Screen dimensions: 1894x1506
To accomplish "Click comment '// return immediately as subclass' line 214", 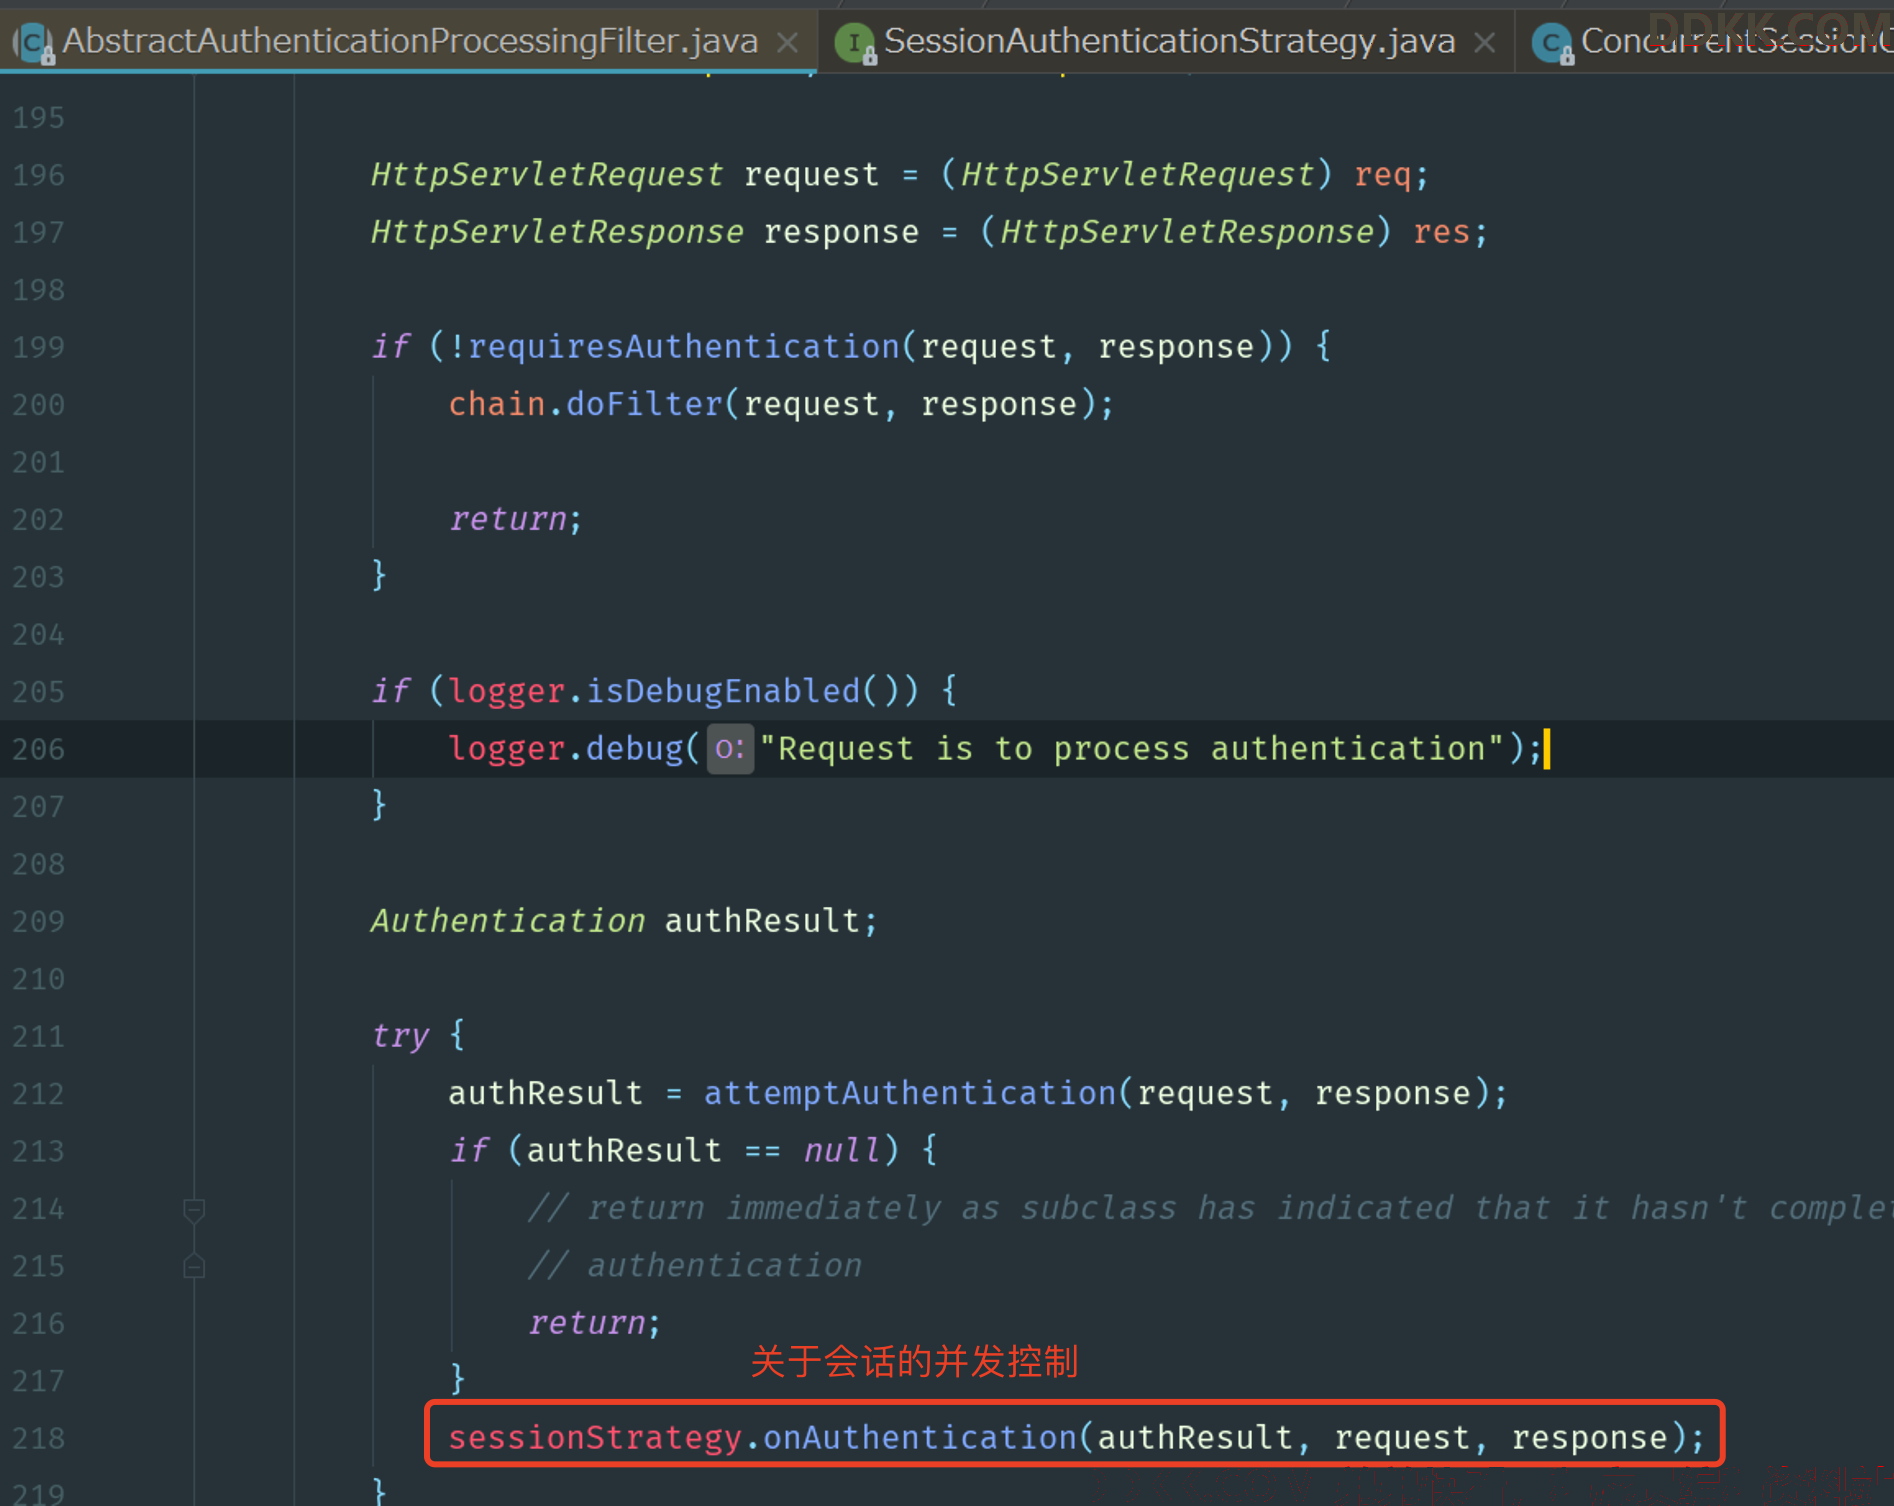I will click(x=1210, y=1208).
